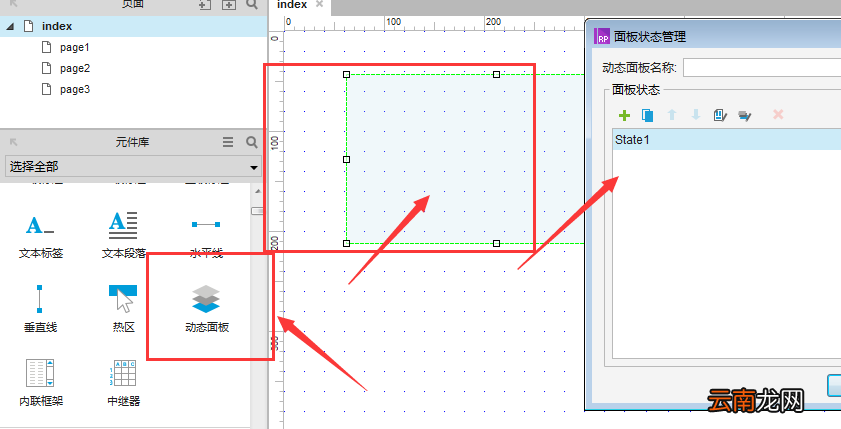Select the 动态面板 widget in library
841x429 pixels.
[206, 309]
